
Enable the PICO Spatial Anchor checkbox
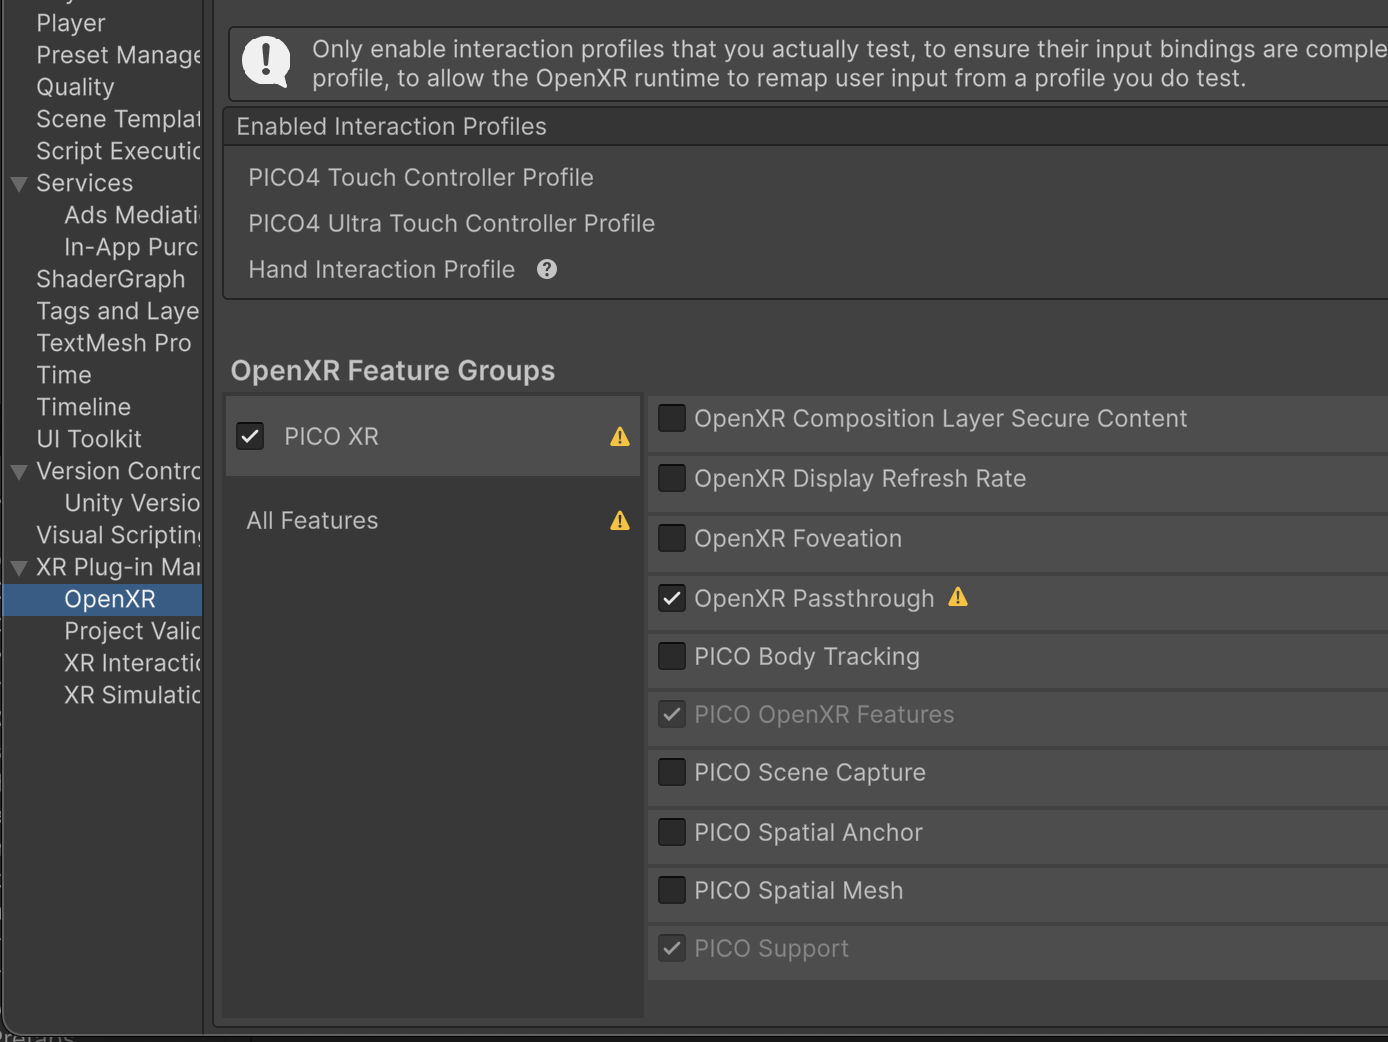672,832
